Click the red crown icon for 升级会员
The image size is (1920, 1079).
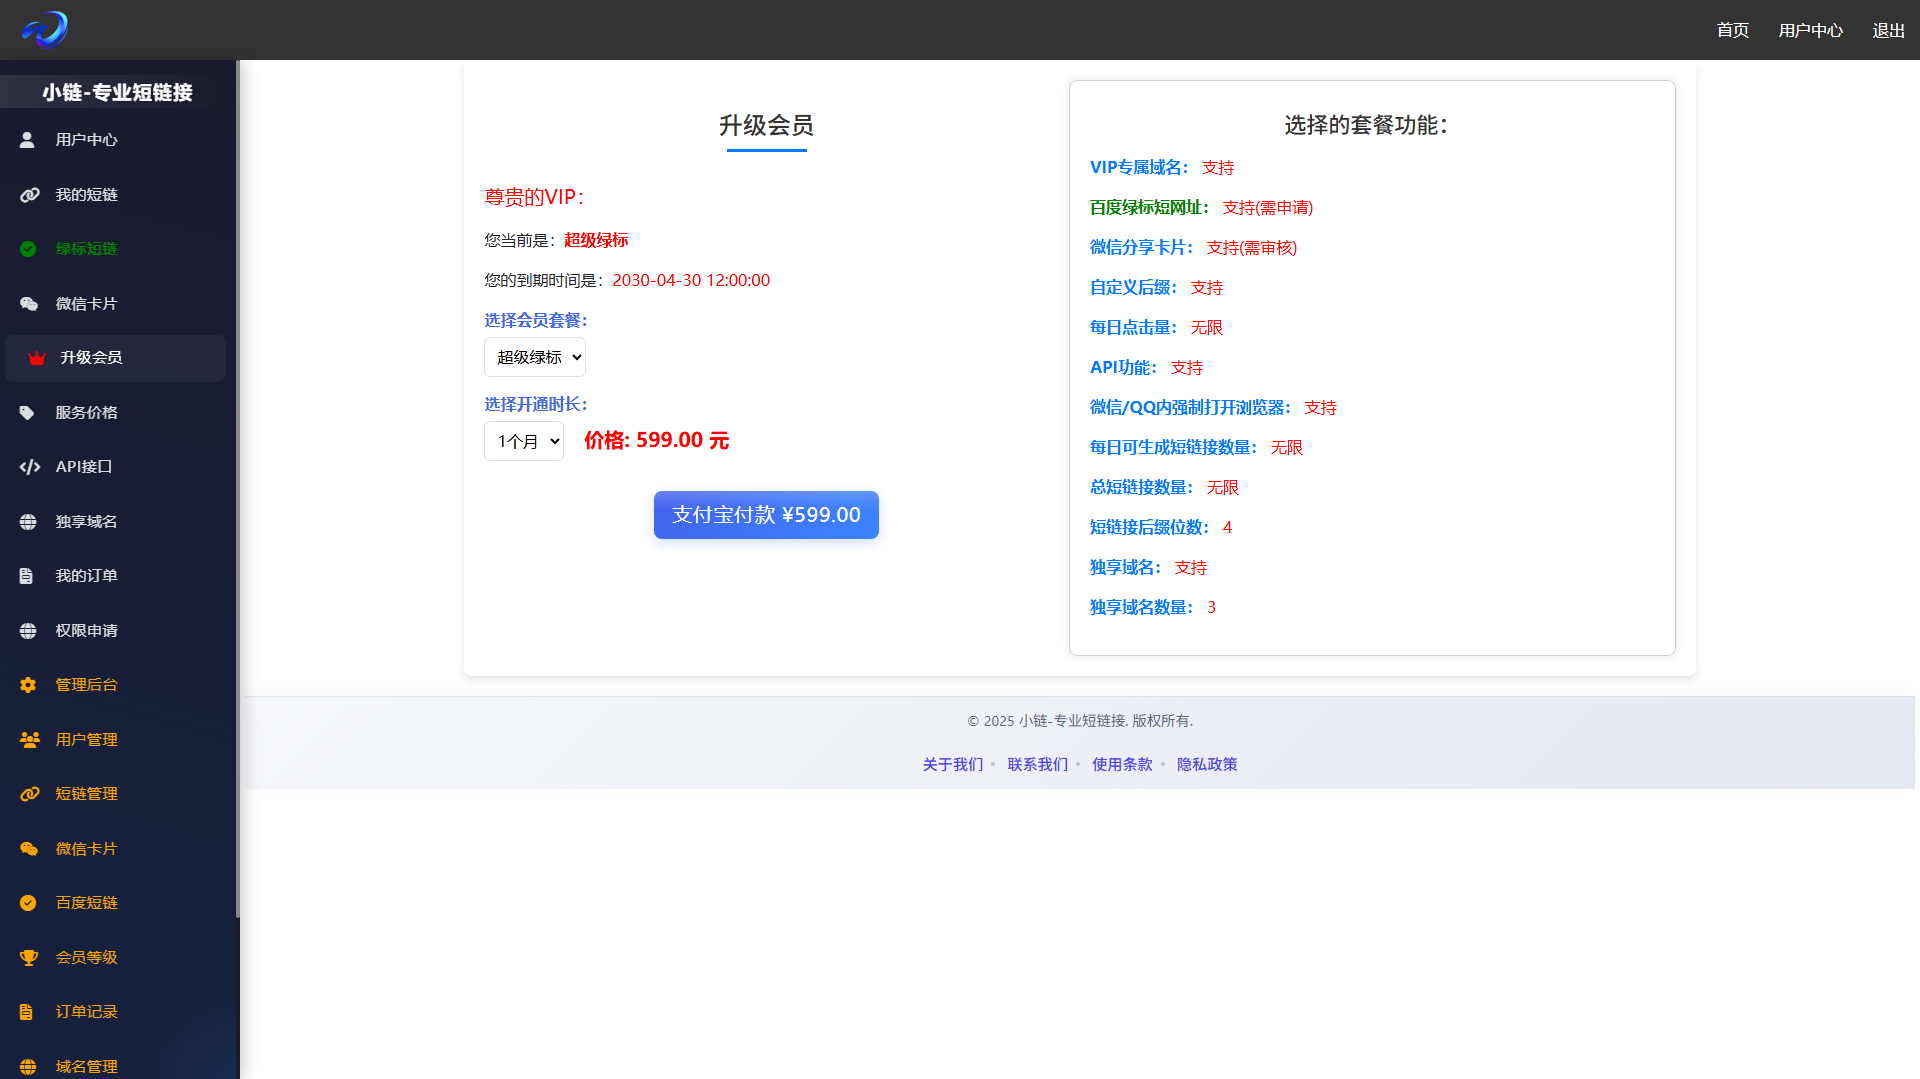(x=37, y=358)
